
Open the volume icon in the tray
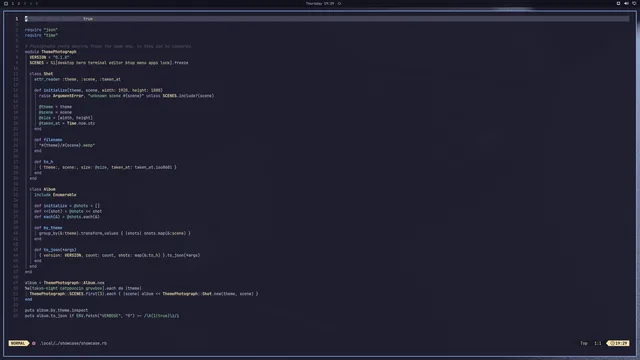[x=626, y=3]
